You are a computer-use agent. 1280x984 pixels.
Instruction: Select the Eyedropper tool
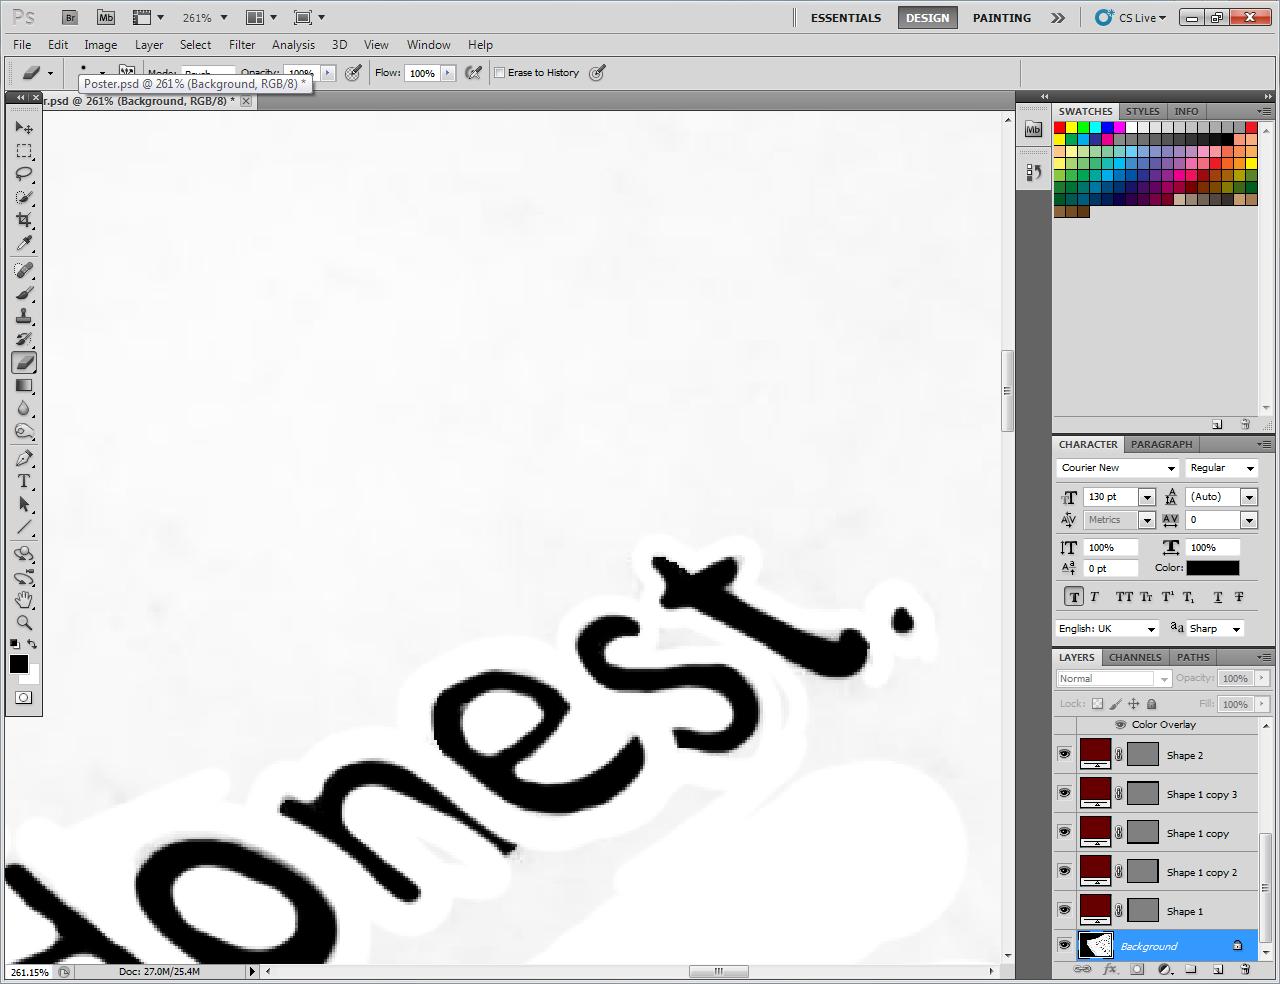pos(24,243)
